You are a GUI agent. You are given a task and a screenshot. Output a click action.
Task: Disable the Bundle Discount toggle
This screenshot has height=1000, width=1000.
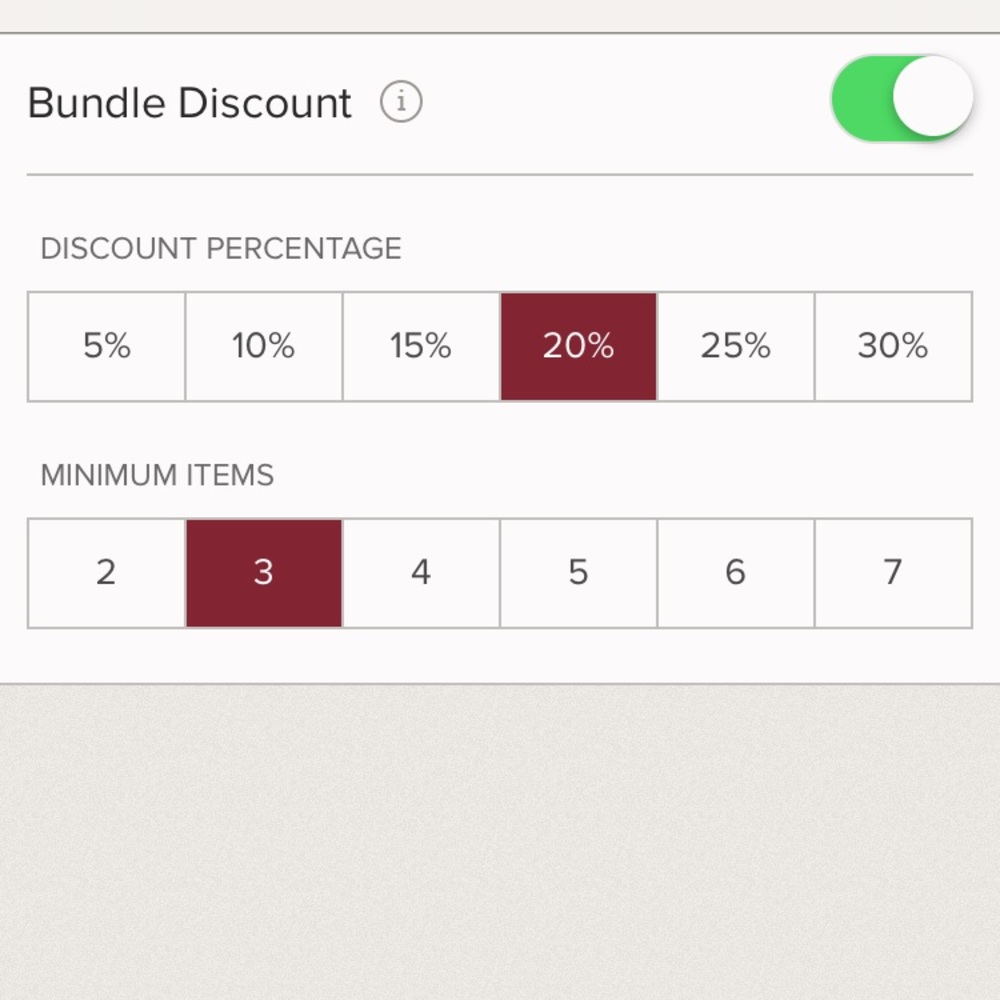(x=902, y=96)
